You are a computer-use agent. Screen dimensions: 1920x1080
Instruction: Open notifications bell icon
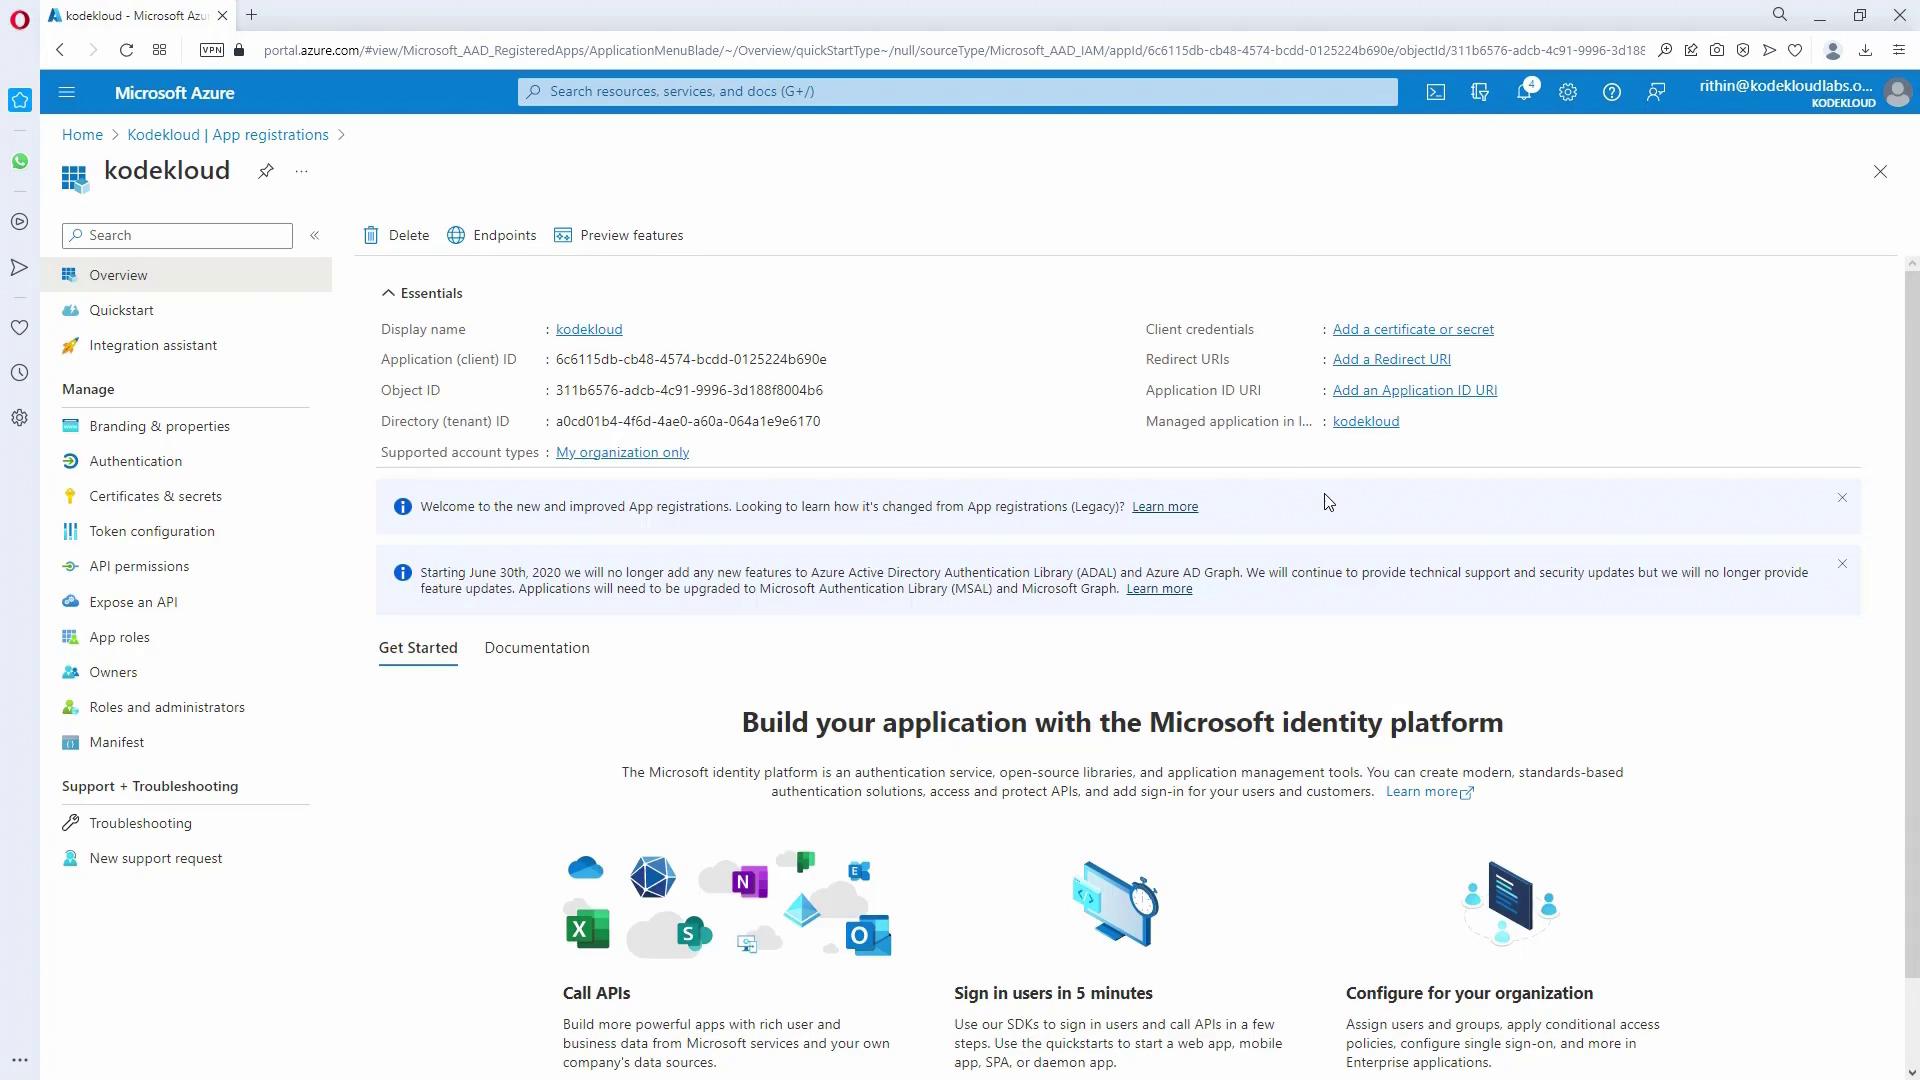1523,92
